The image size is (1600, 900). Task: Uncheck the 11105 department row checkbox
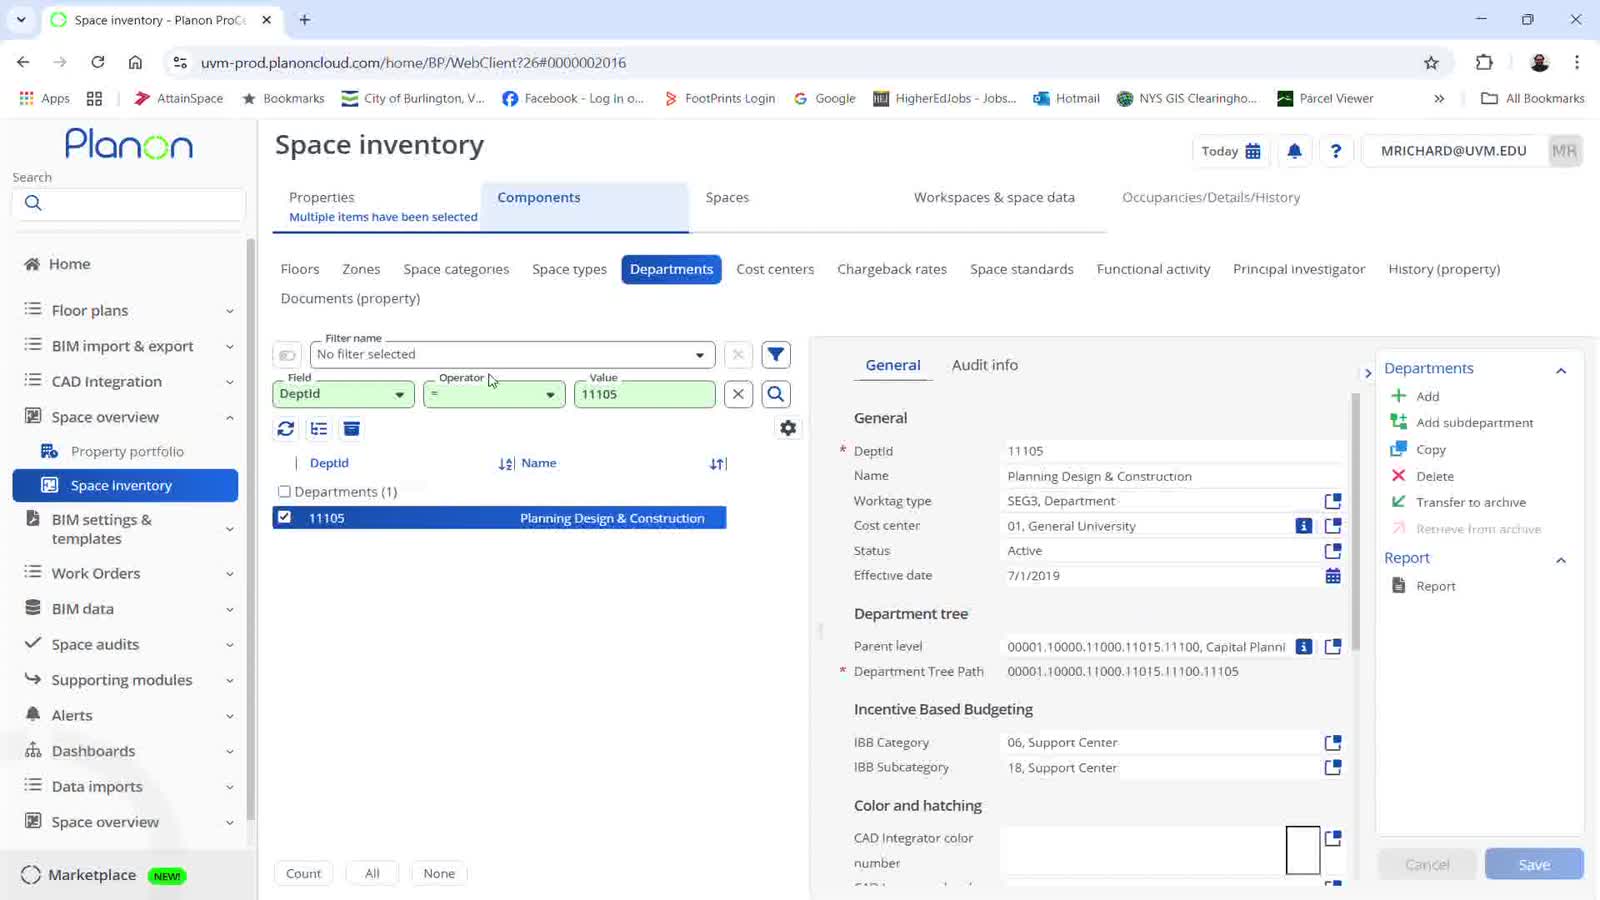coord(285,518)
